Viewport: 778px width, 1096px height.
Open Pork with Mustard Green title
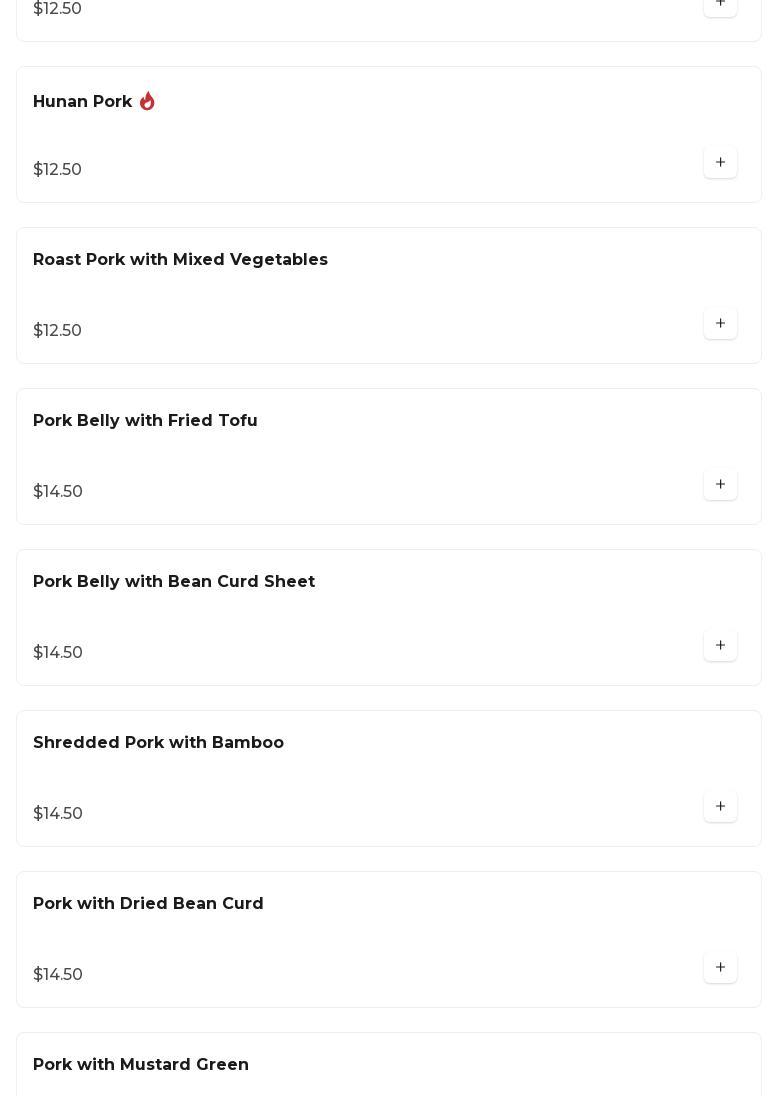[141, 1065]
